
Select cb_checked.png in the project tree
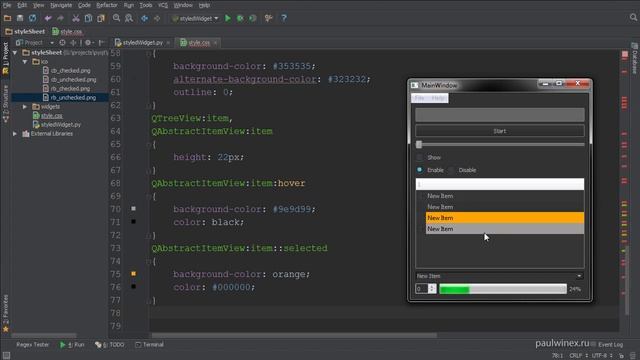coord(70,71)
